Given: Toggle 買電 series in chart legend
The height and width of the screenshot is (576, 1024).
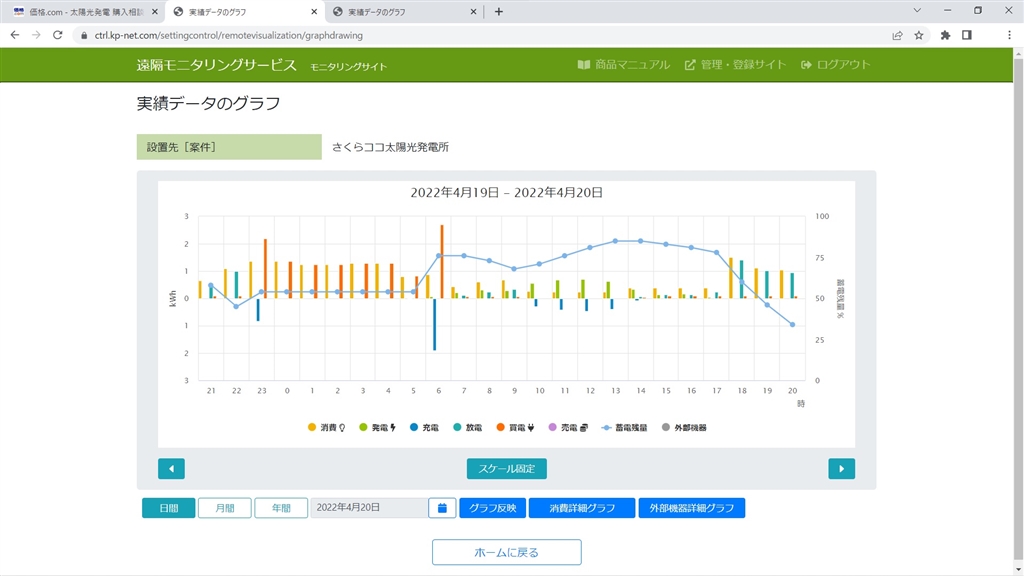Looking at the screenshot, I should tap(515, 427).
